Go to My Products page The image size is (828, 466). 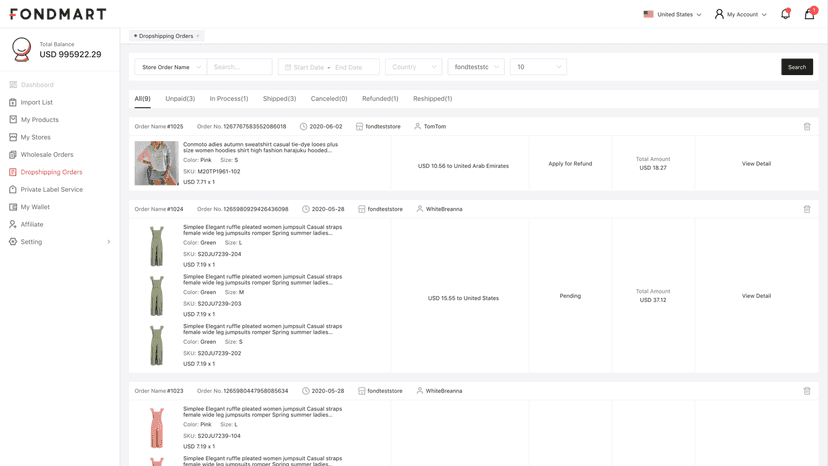click(x=40, y=119)
